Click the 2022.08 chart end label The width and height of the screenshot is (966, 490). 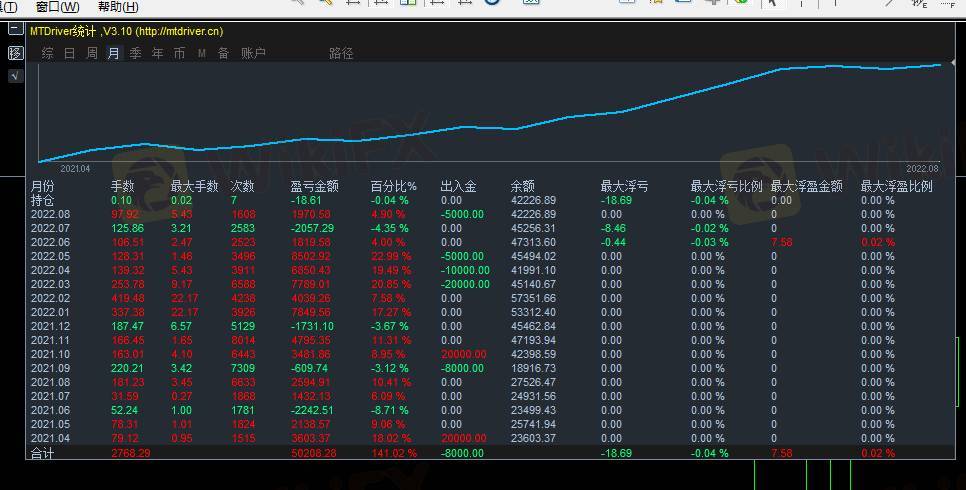922,168
